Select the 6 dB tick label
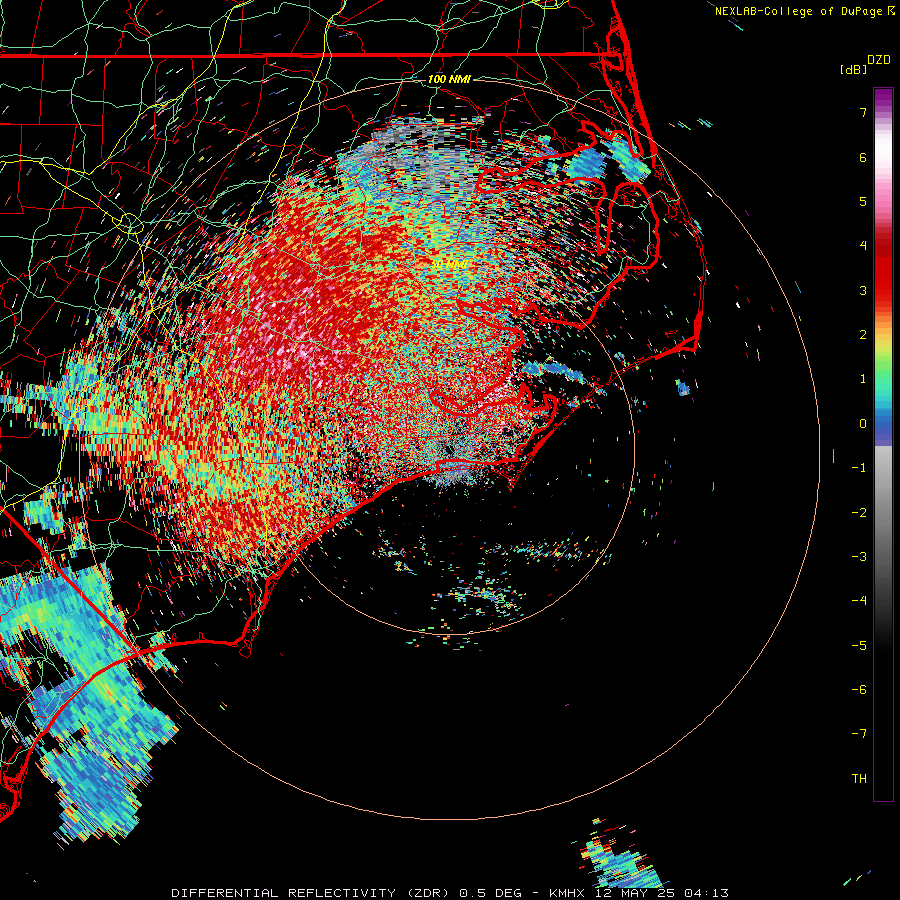Image resolution: width=900 pixels, height=900 pixels. [x=863, y=157]
